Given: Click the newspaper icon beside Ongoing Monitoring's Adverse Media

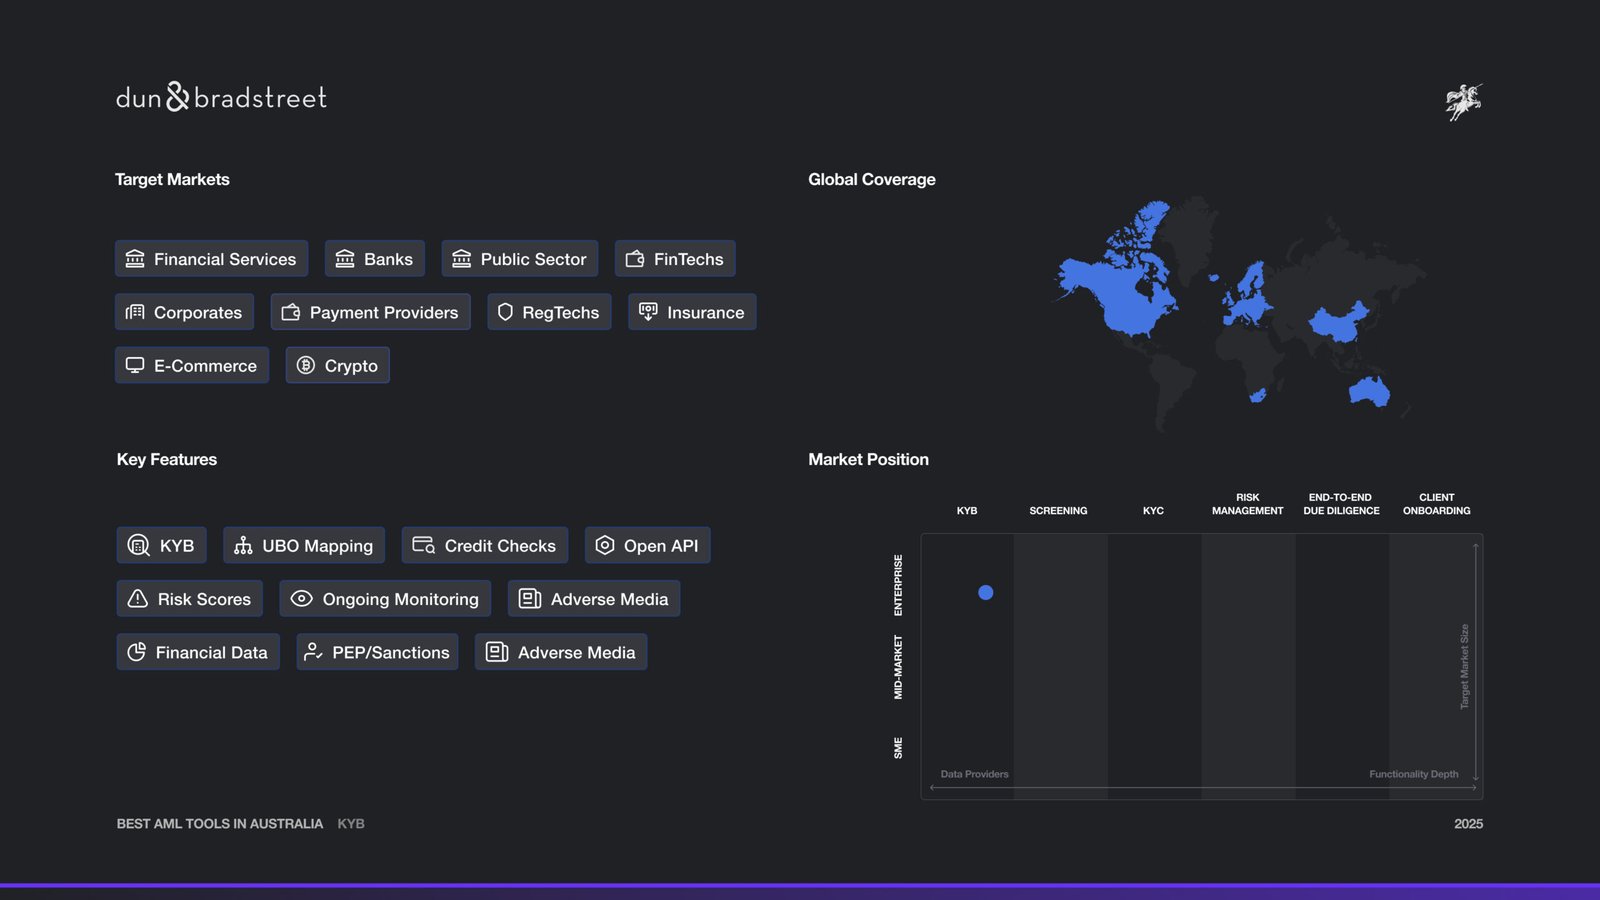Looking at the screenshot, I should coord(530,598).
